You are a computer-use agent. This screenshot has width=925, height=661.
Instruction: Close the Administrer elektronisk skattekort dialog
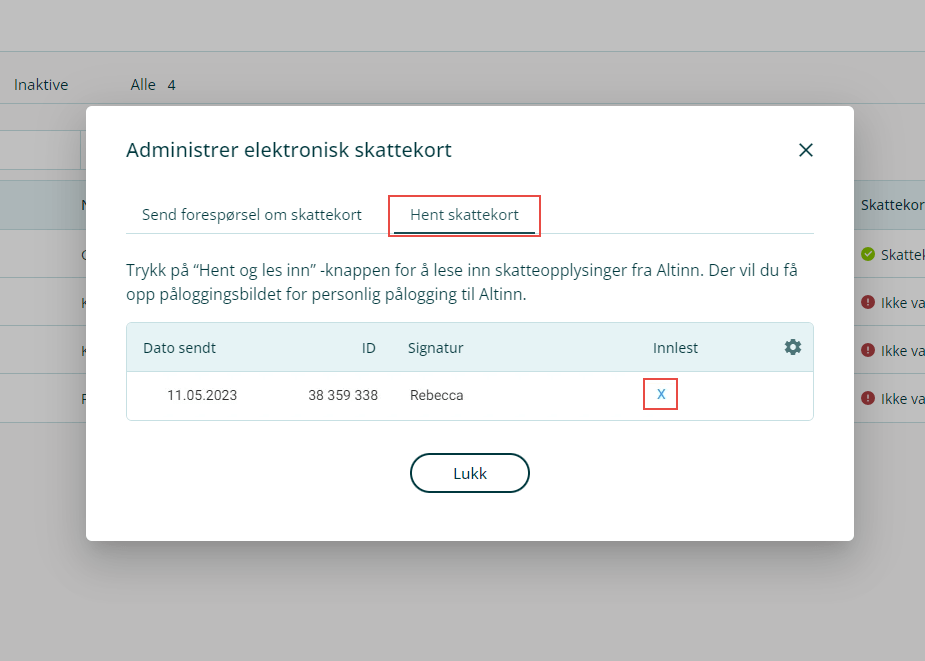click(x=805, y=150)
